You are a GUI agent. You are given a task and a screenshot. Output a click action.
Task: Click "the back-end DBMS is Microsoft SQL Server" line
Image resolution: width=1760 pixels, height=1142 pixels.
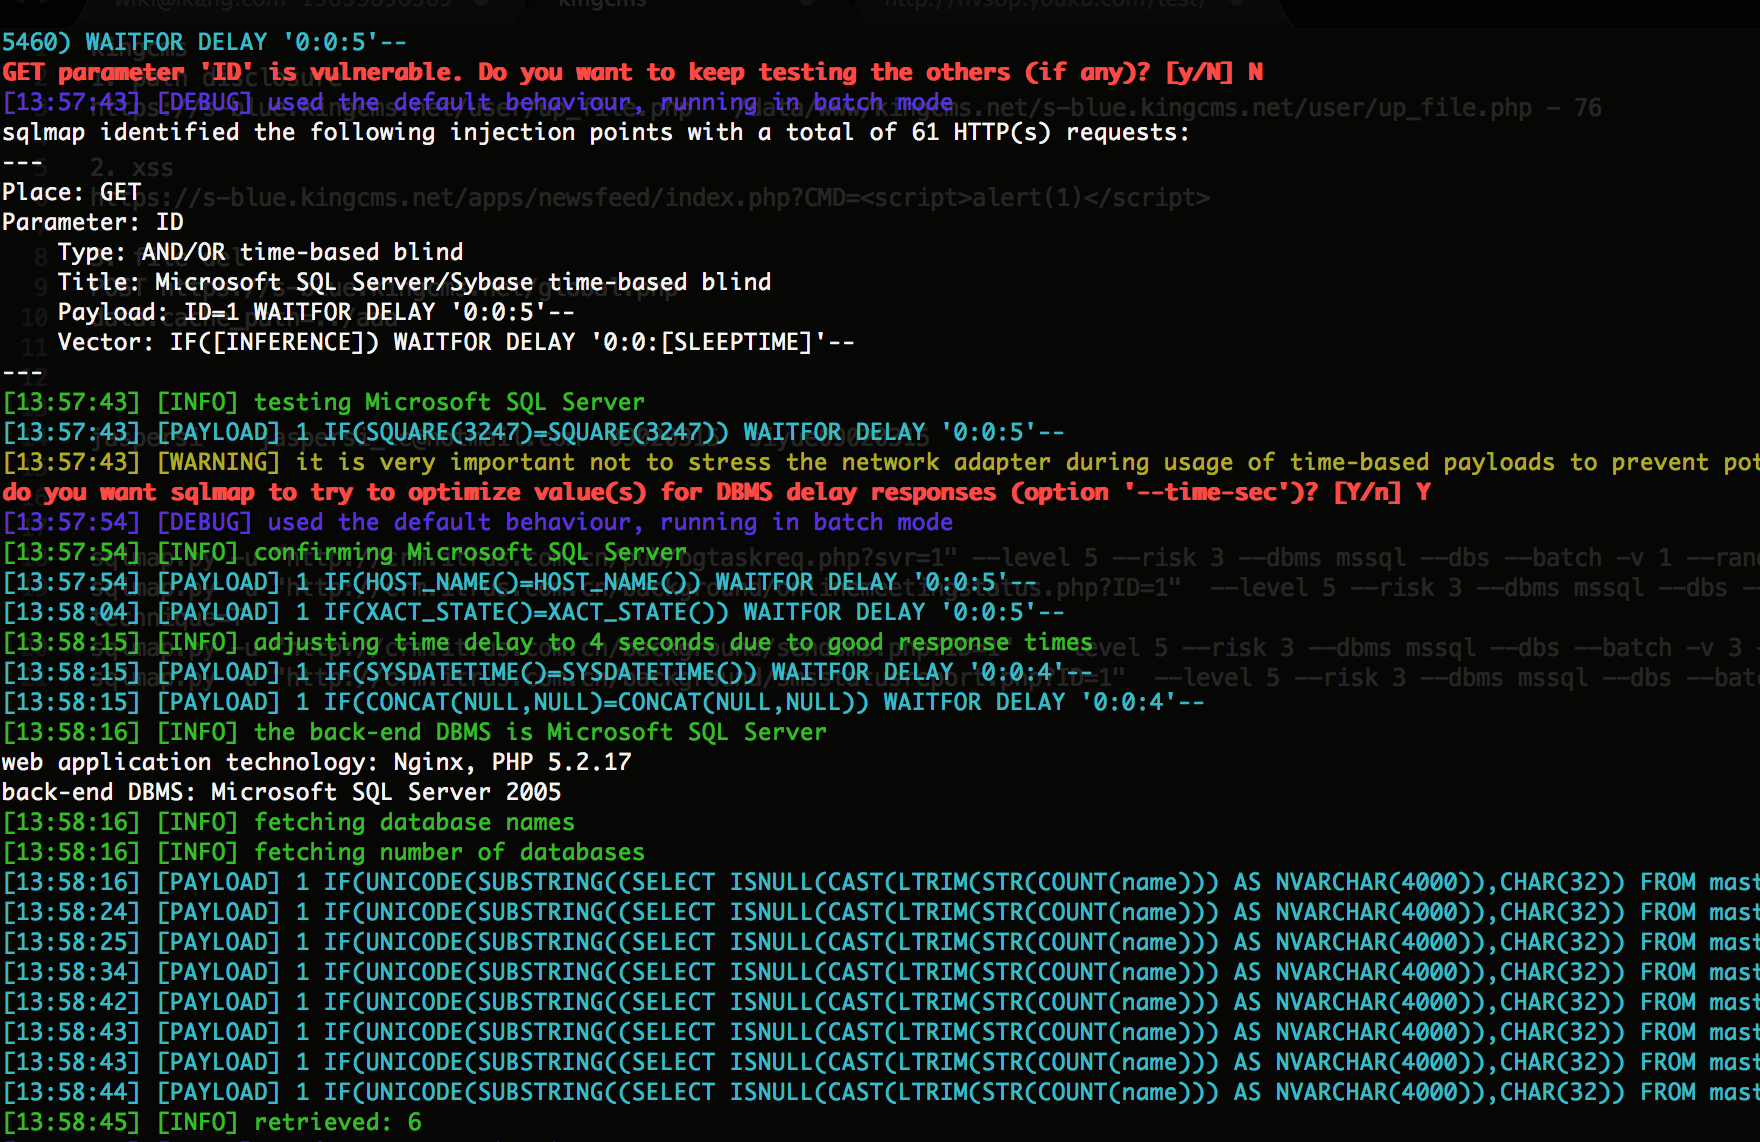point(414,732)
